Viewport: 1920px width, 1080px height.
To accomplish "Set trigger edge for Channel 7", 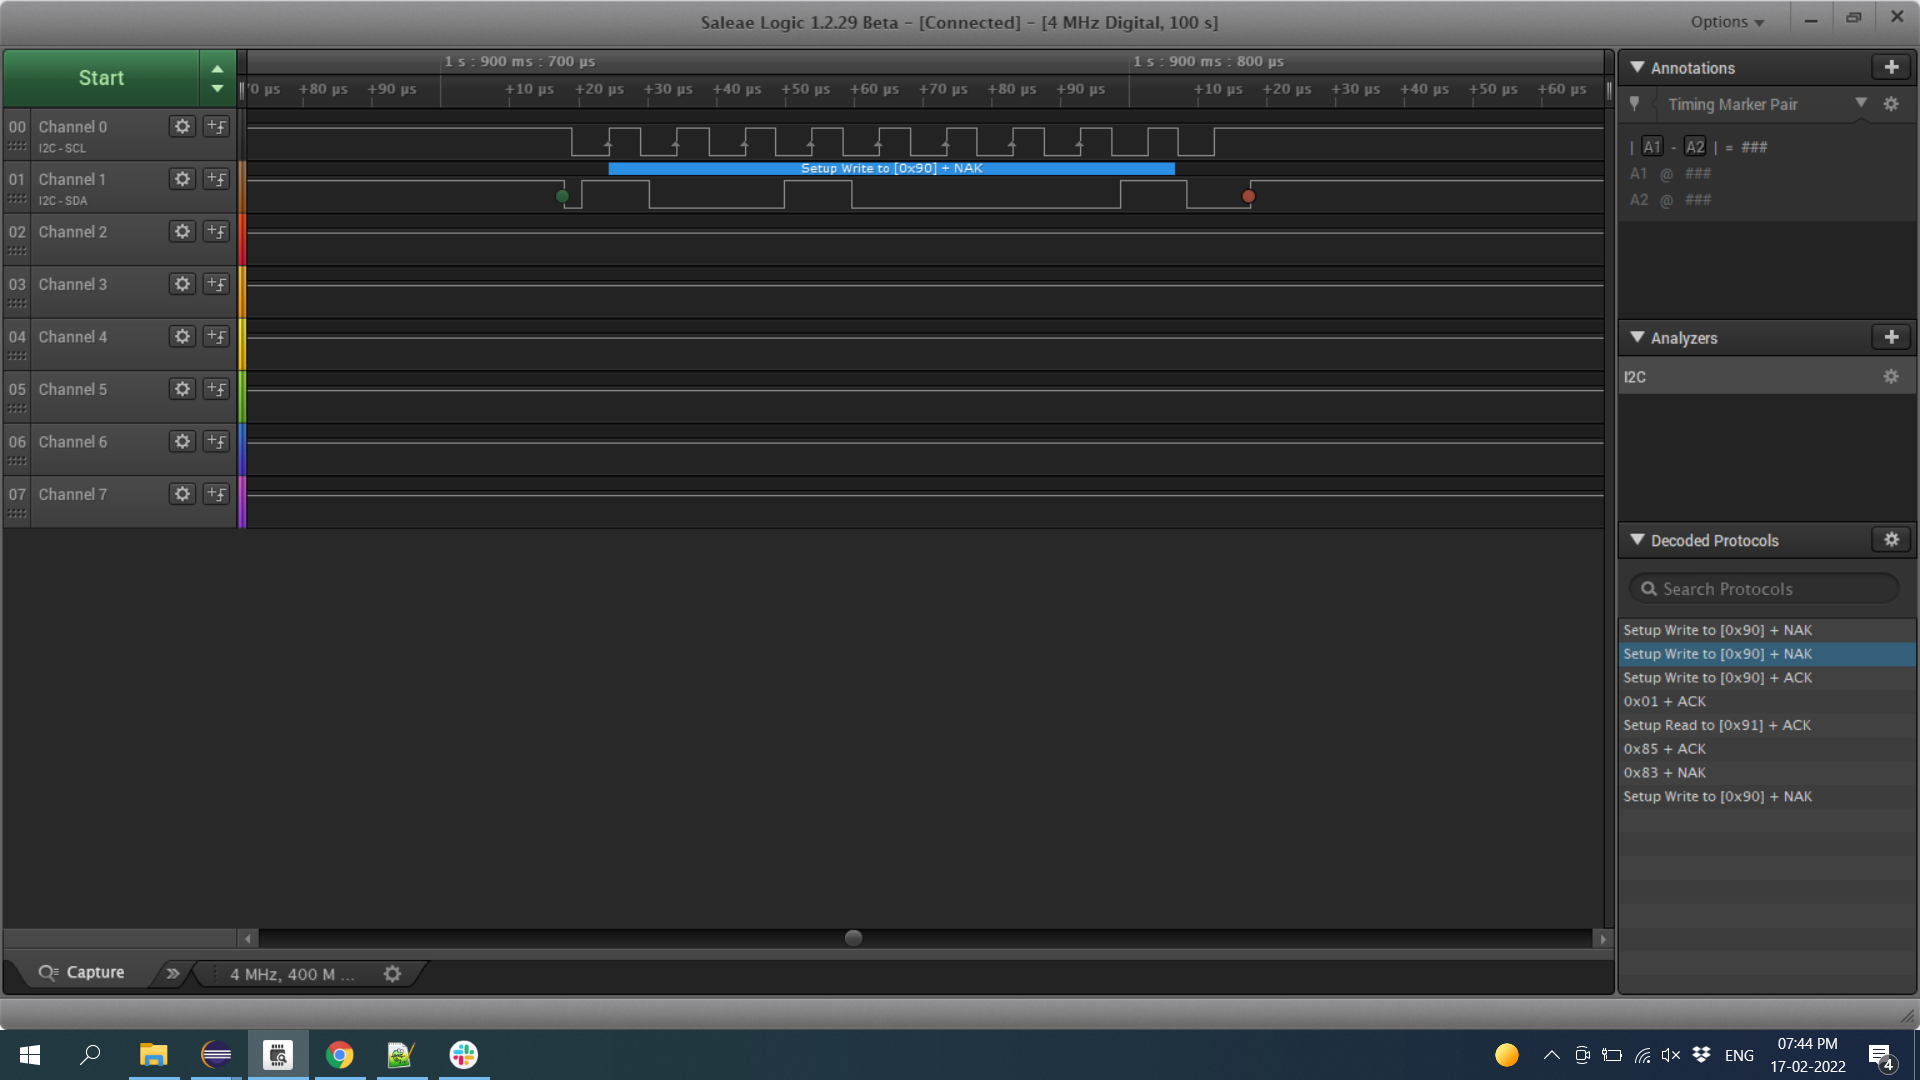I will (216, 494).
